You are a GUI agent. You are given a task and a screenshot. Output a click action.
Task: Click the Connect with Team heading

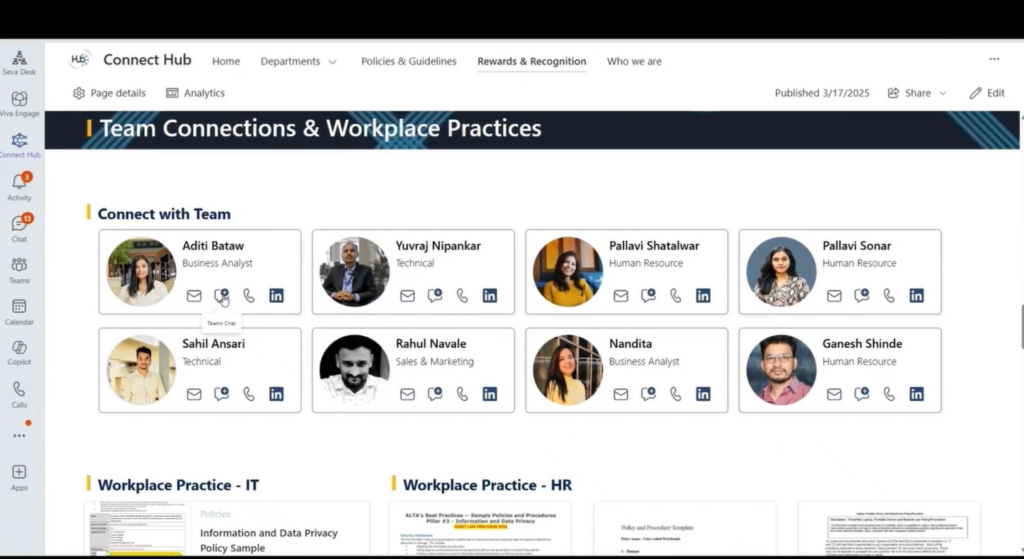click(x=164, y=214)
